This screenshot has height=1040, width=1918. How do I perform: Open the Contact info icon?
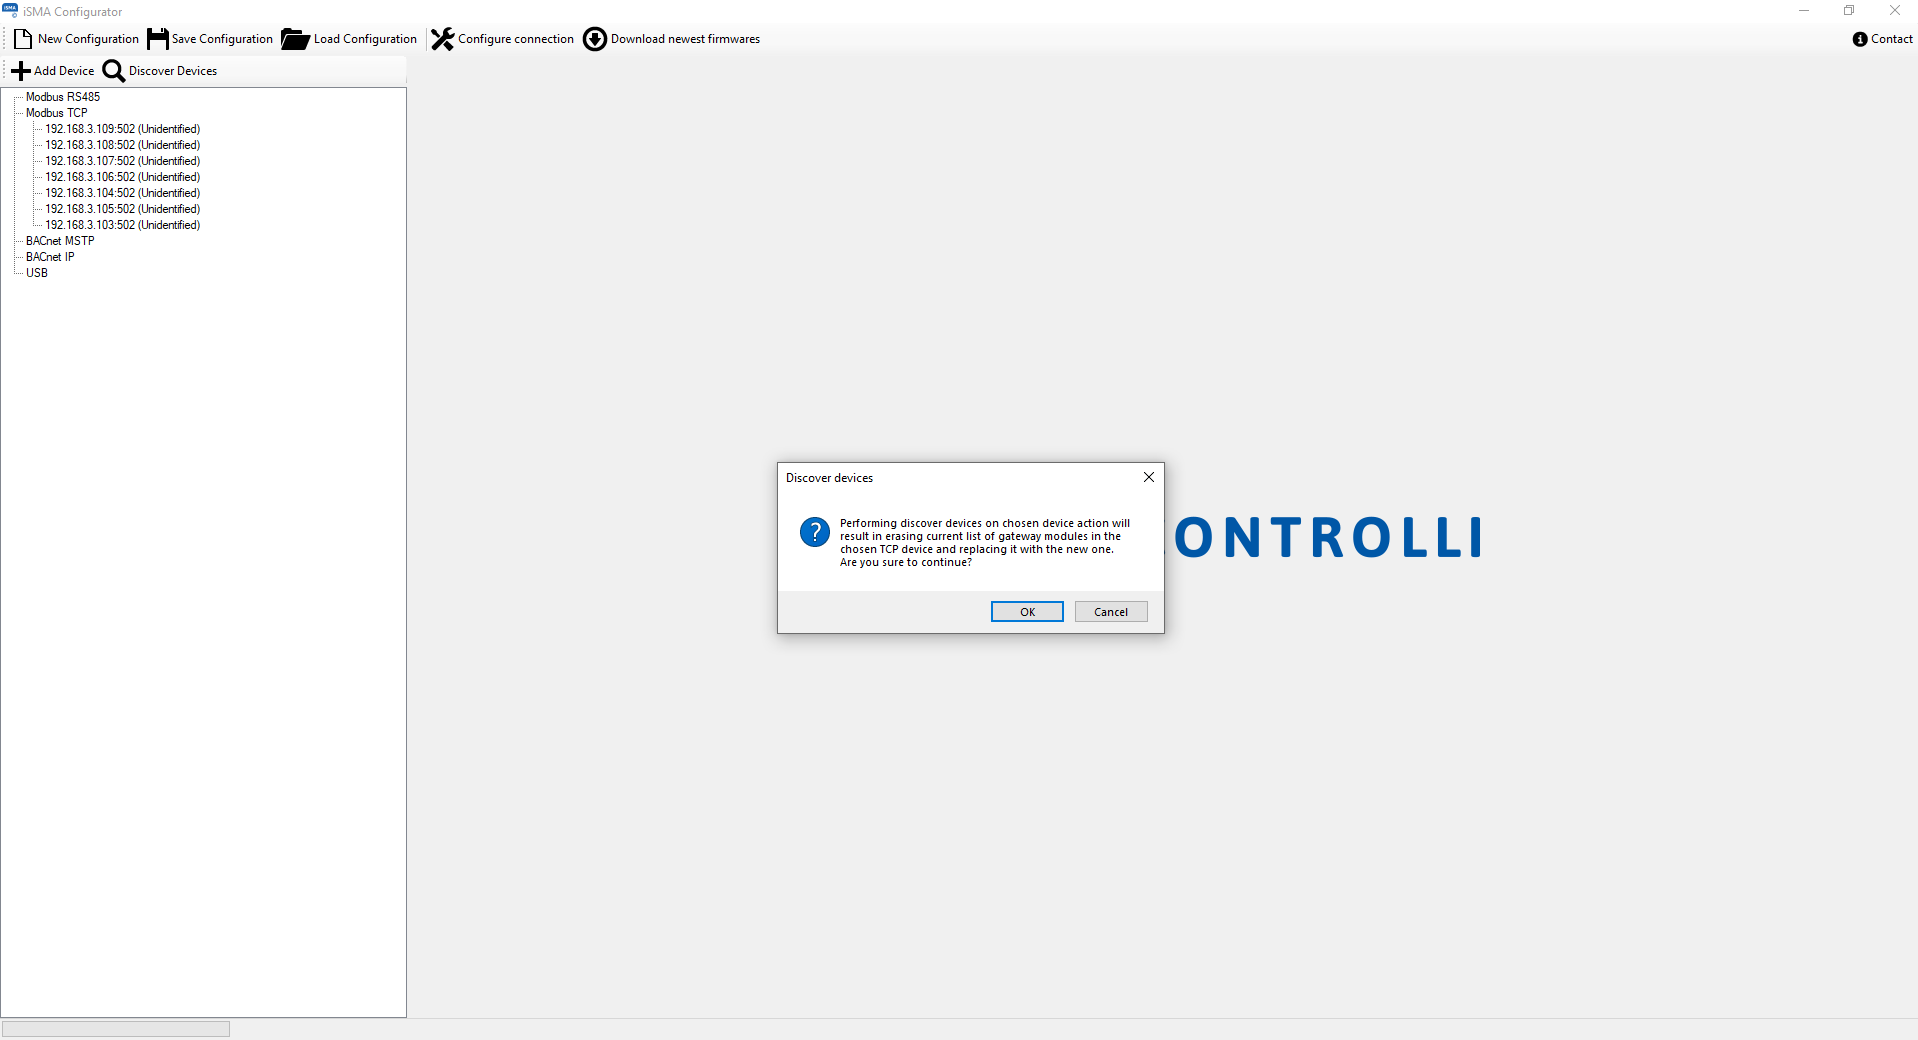pyautogui.click(x=1860, y=39)
